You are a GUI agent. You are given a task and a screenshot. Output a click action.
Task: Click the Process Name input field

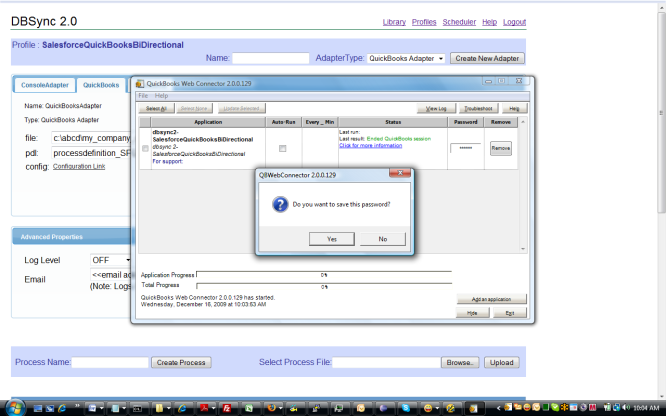(109, 362)
